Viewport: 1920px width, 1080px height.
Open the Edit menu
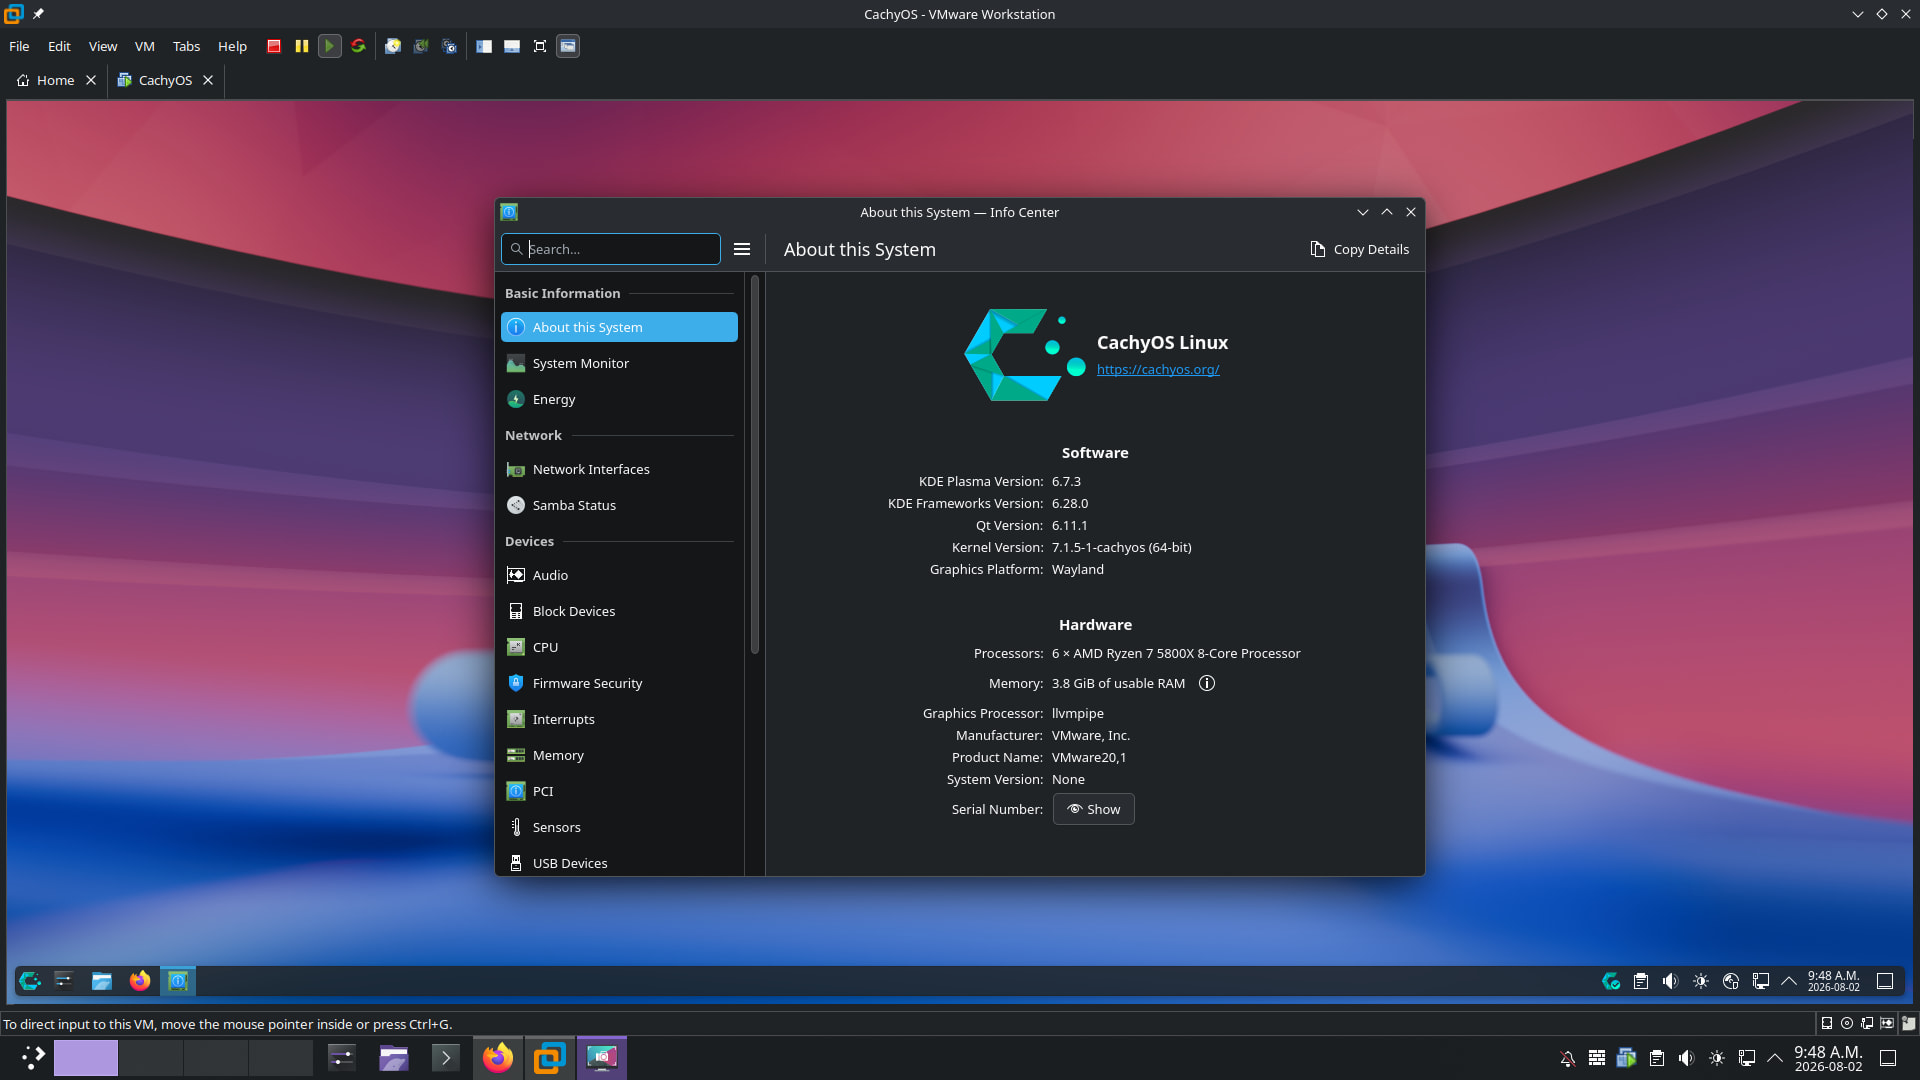(x=59, y=46)
